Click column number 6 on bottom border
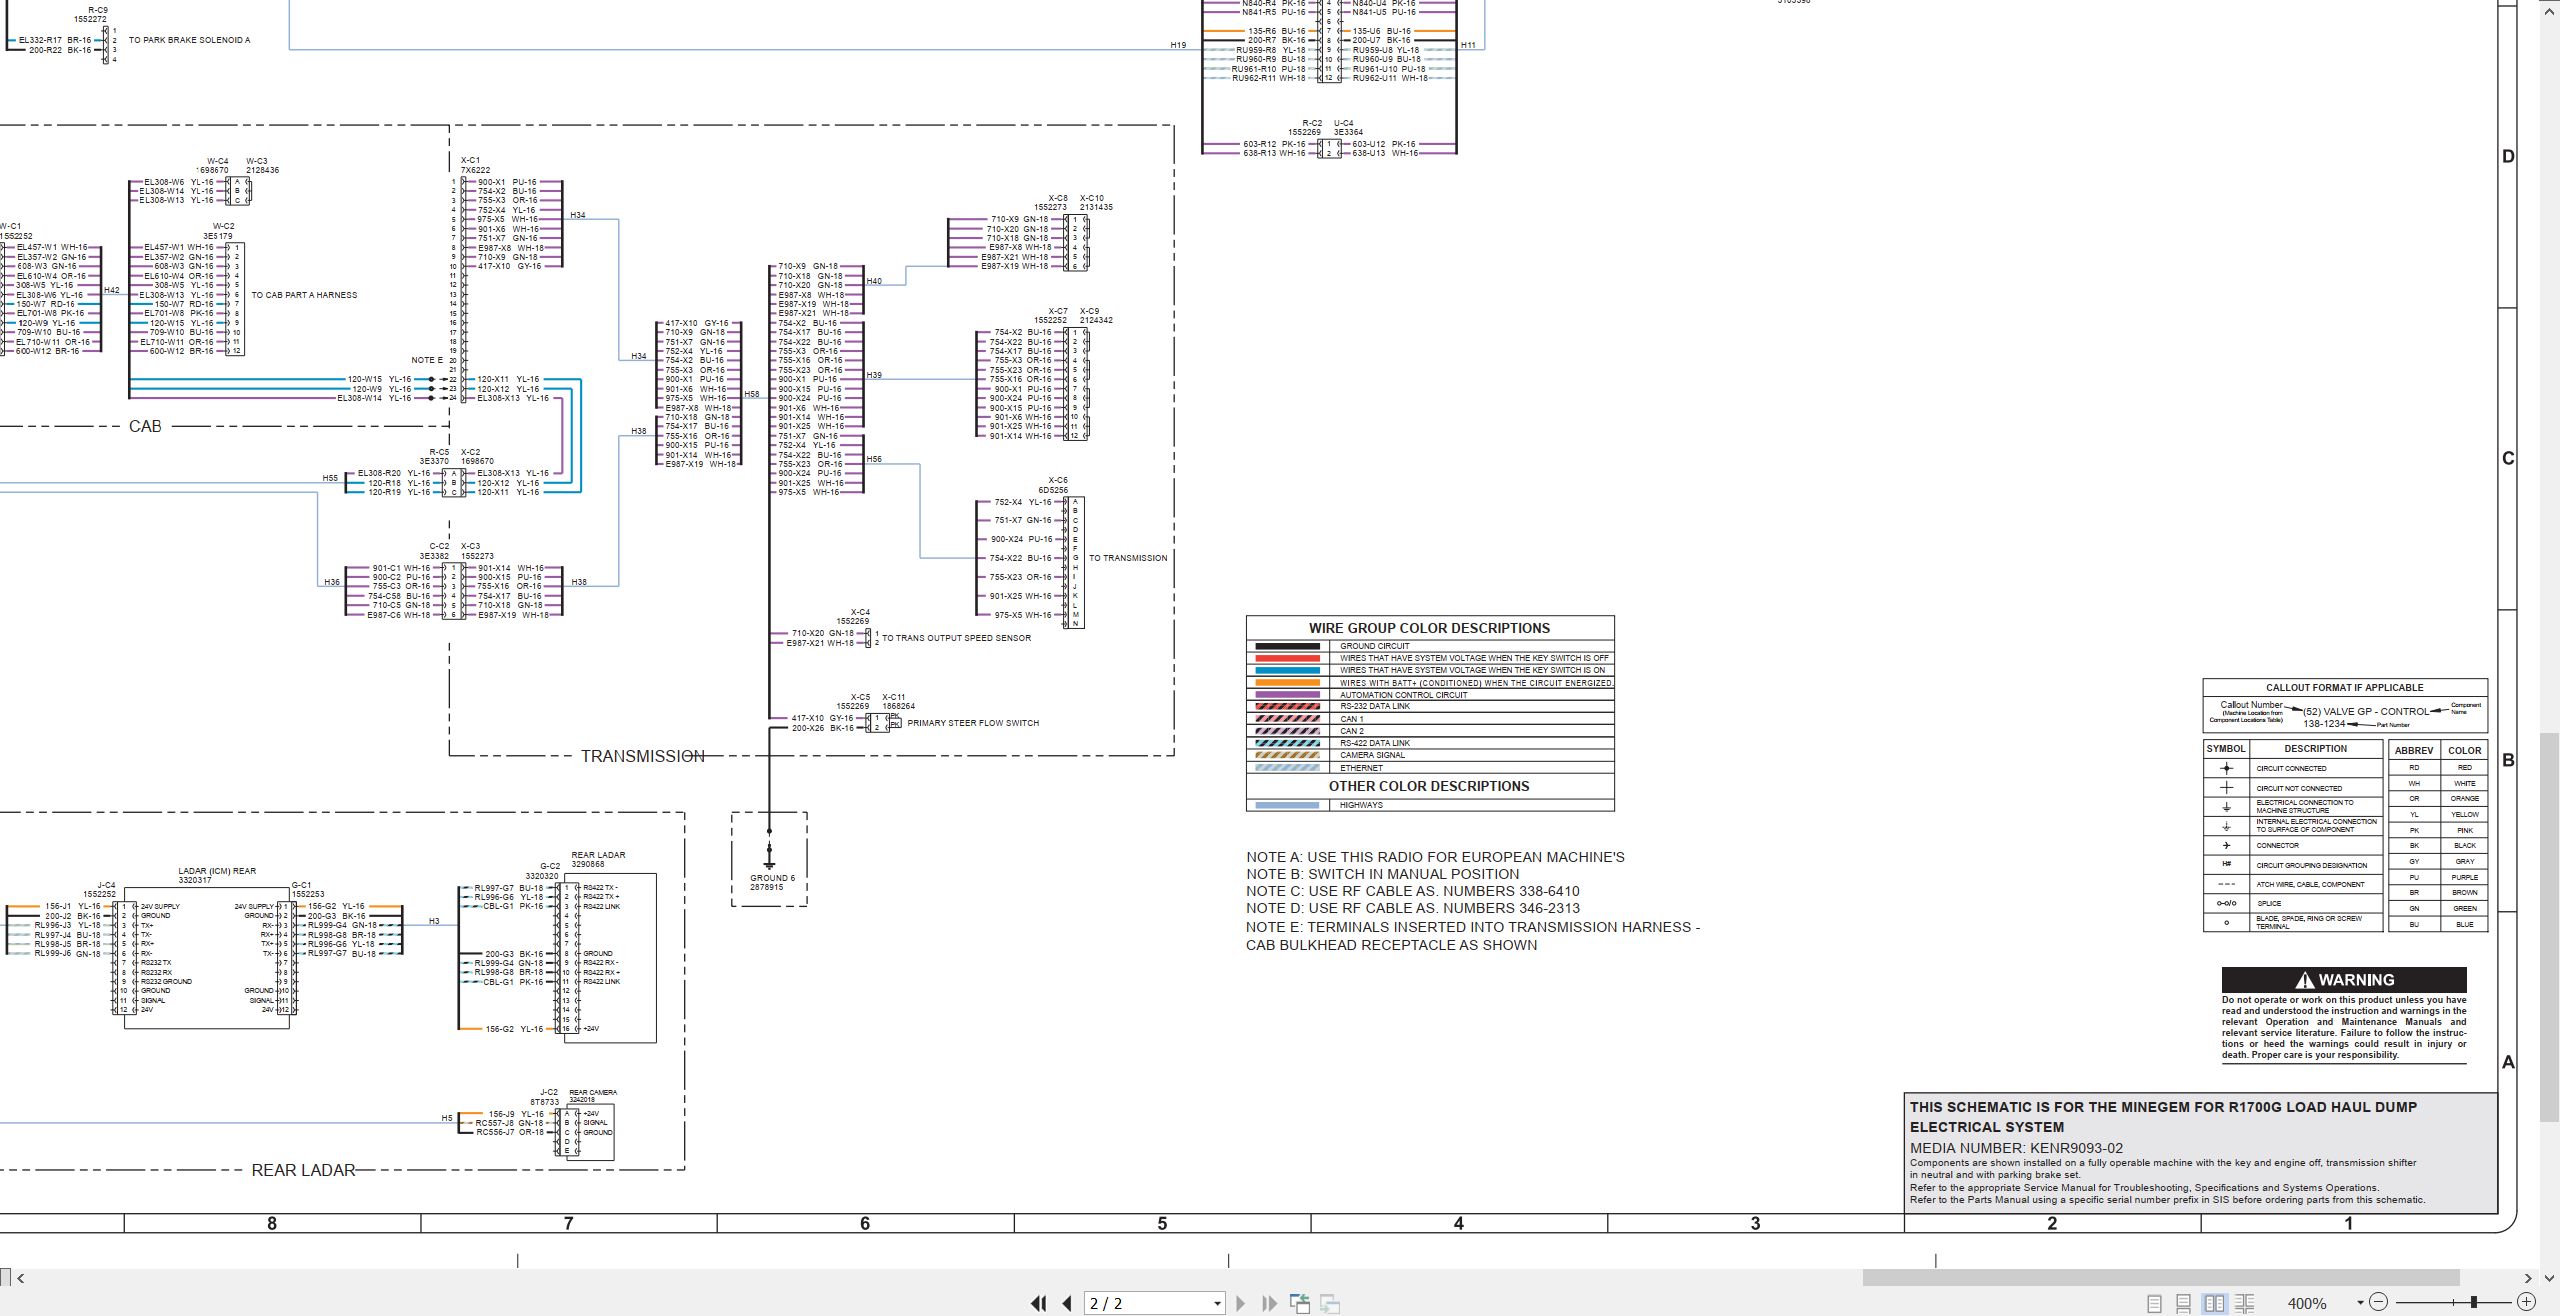This screenshot has height=1316, width=2560. (865, 1223)
